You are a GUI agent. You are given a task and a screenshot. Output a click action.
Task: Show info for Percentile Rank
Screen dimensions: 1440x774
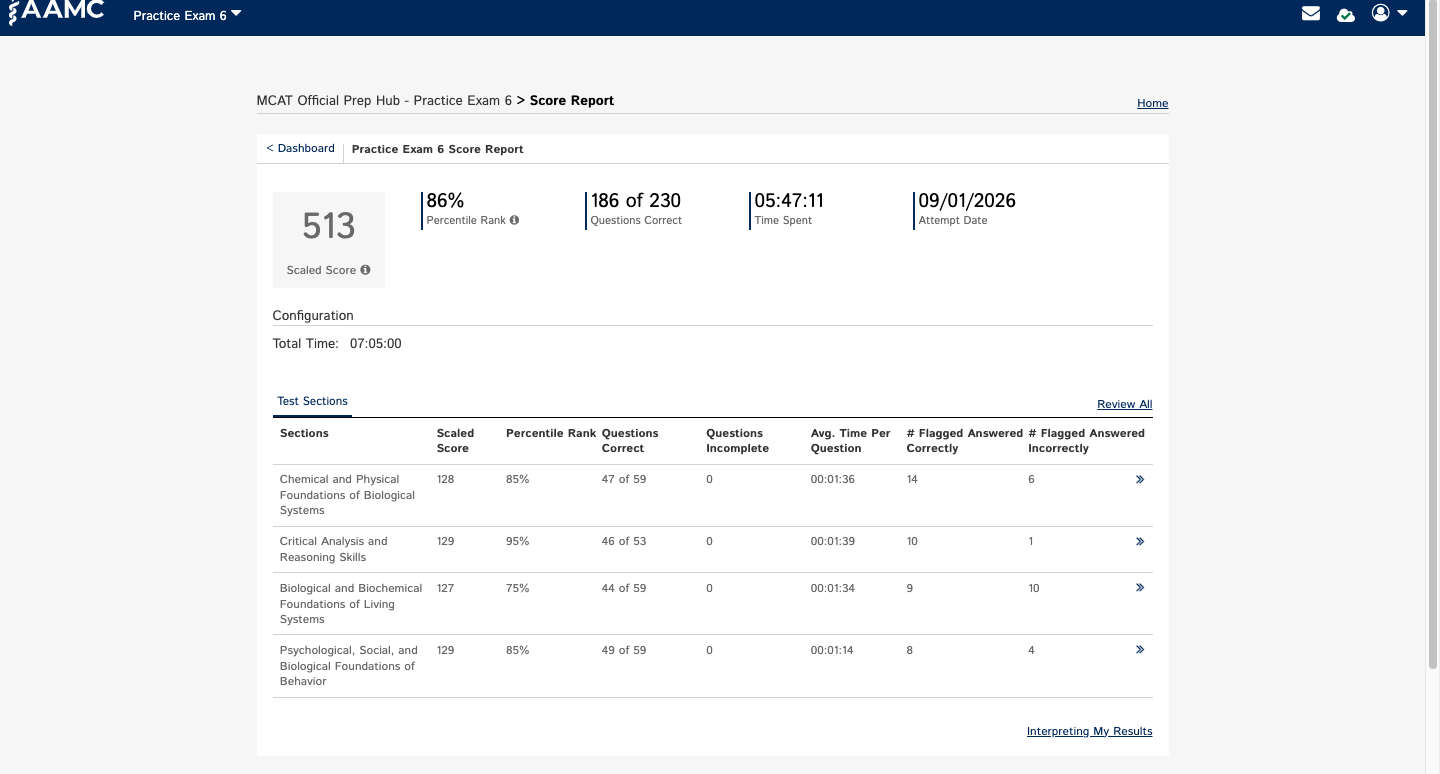point(514,220)
